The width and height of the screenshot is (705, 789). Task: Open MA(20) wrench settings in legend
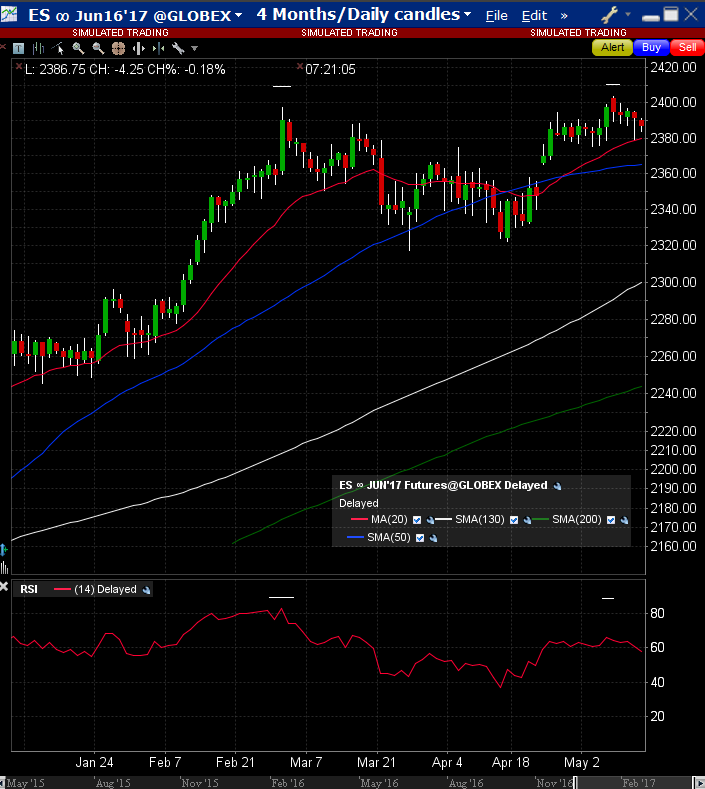click(429, 520)
